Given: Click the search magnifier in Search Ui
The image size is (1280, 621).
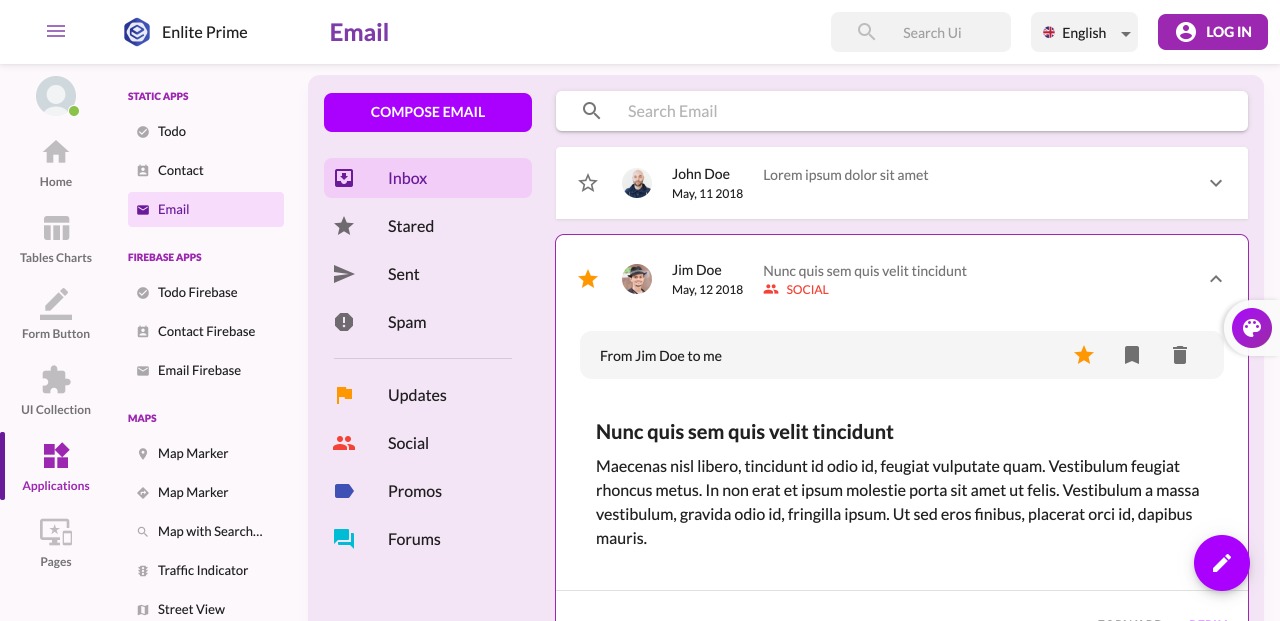Looking at the screenshot, I should [x=867, y=32].
